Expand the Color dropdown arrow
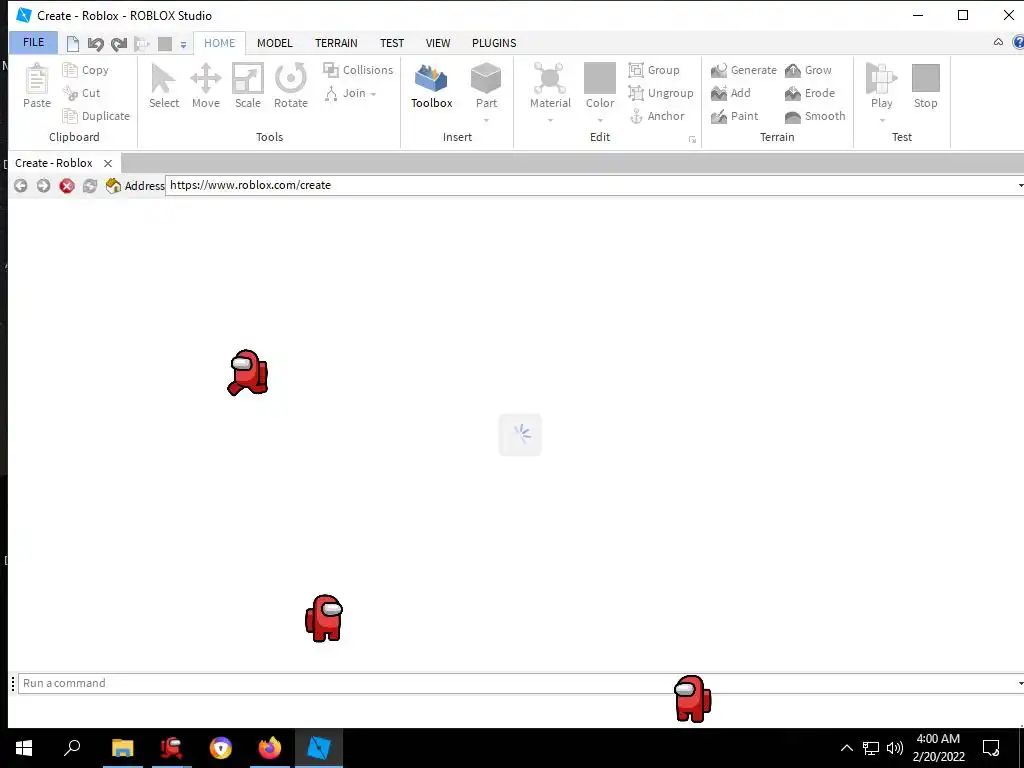Image resolution: width=1024 pixels, height=768 pixels. 600,120
